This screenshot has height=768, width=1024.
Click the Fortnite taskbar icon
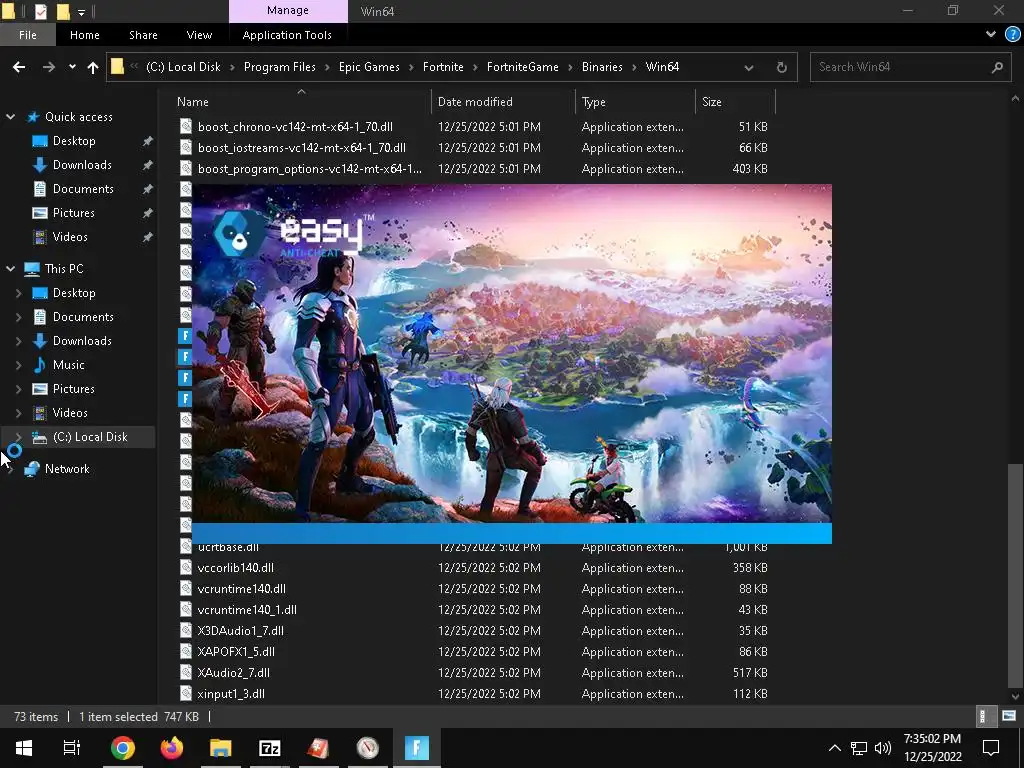(x=417, y=748)
